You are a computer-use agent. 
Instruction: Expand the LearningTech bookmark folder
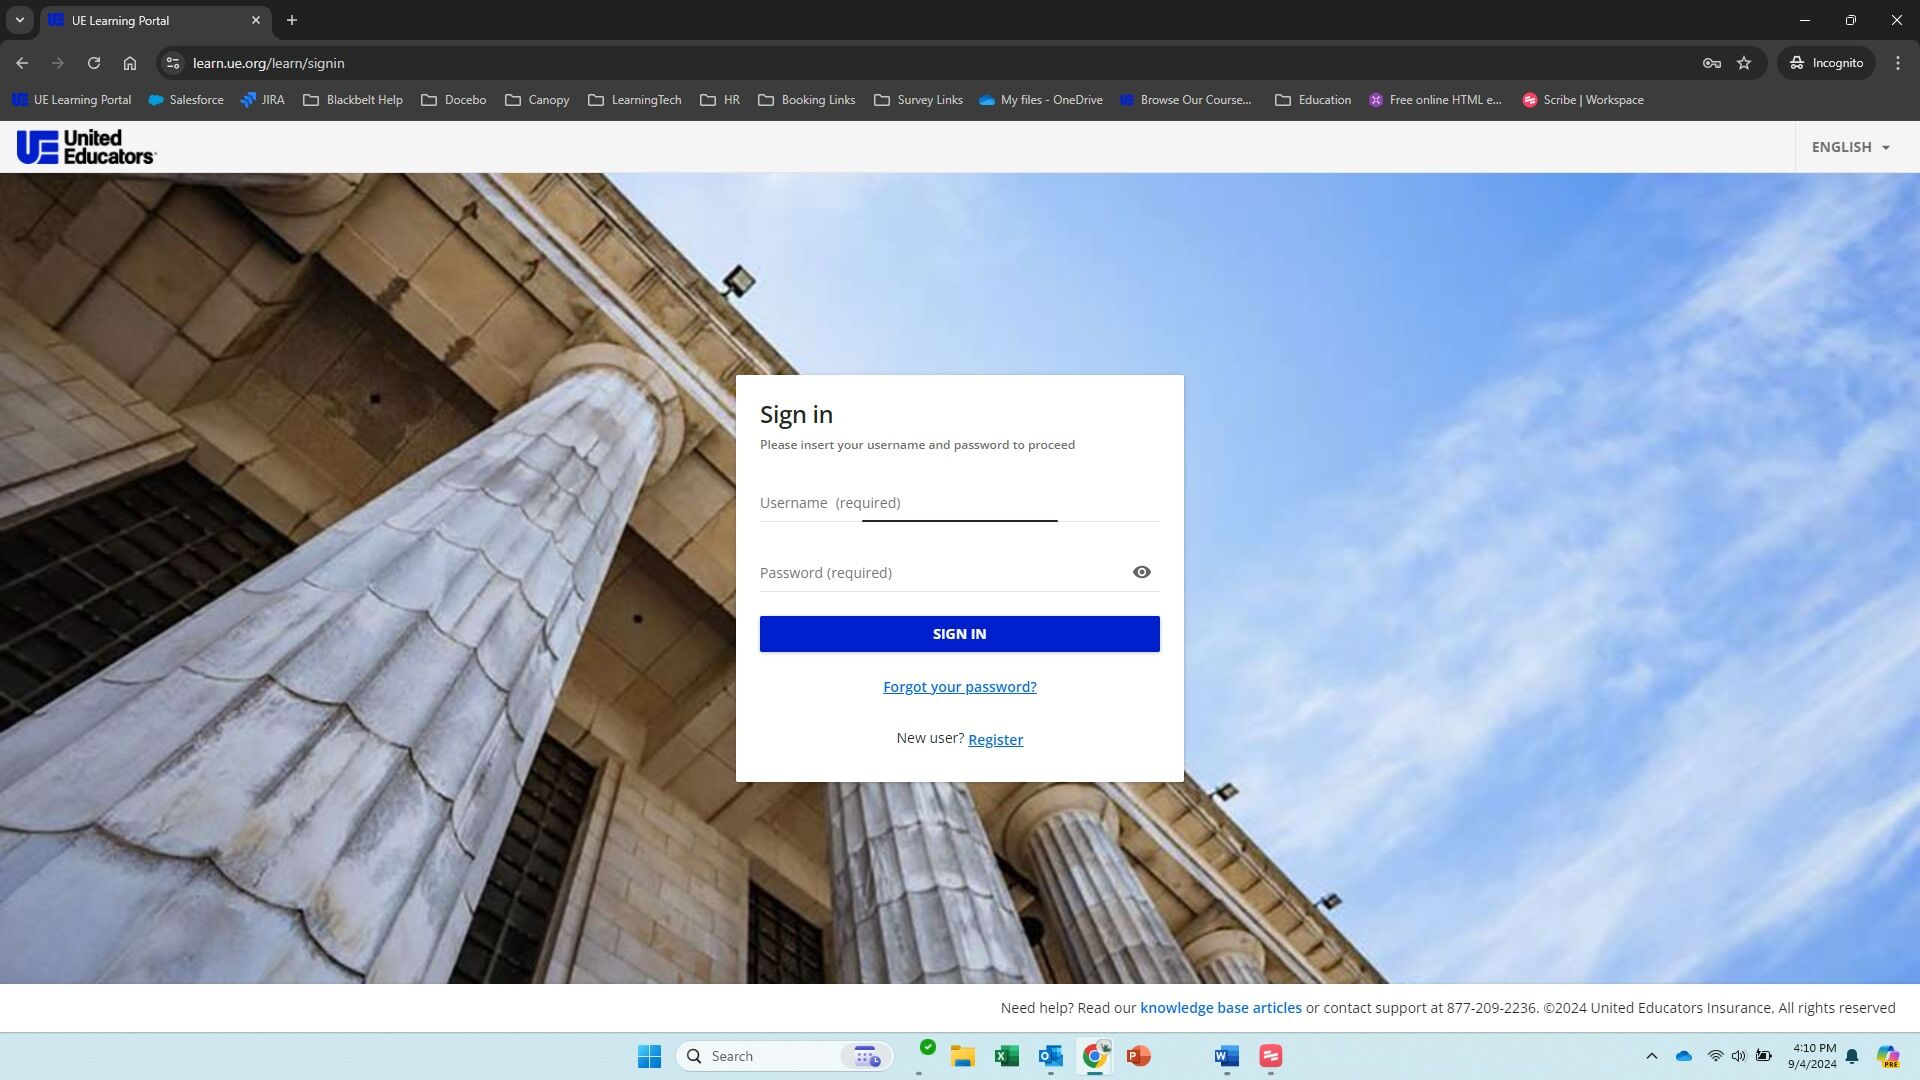coord(635,100)
